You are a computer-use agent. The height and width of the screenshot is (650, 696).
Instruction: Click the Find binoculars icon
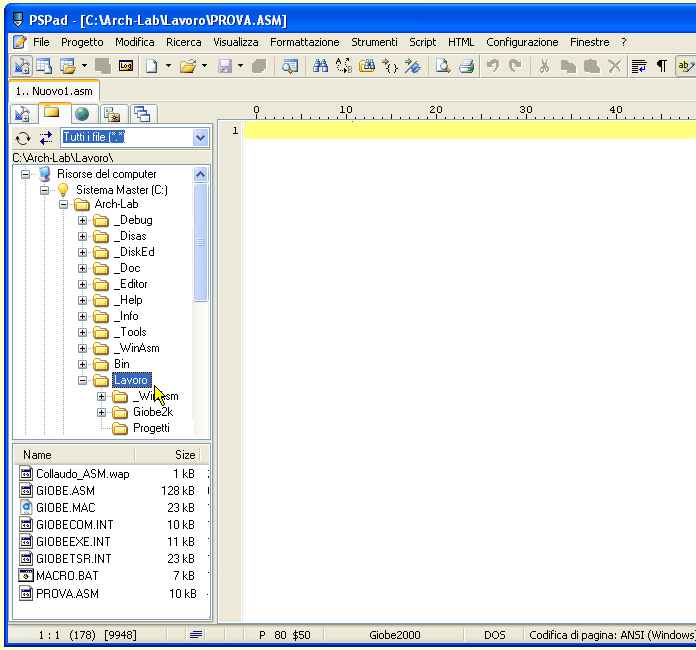pos(320,67)
